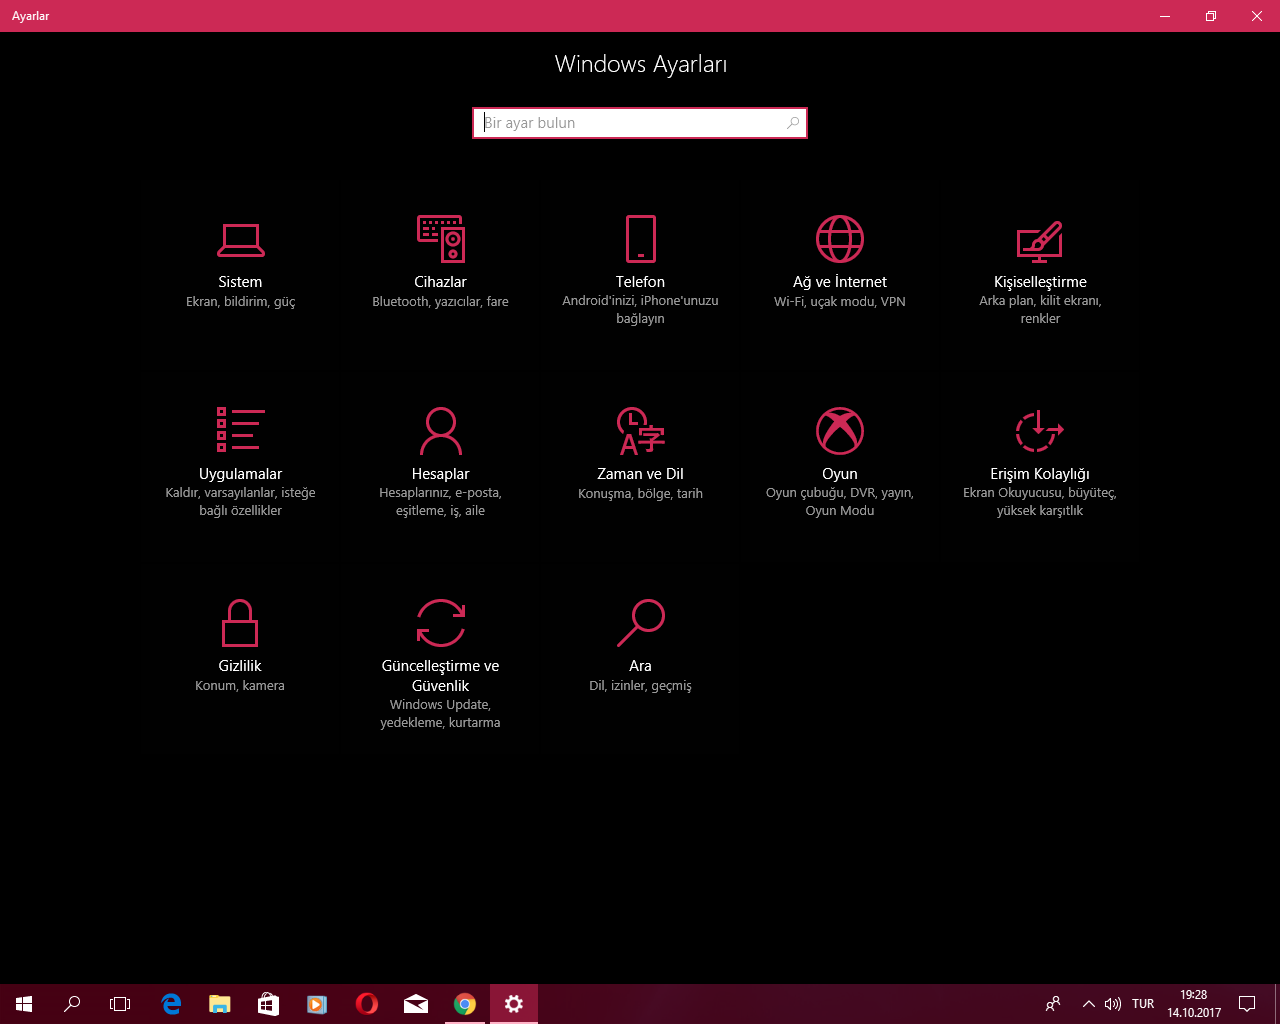Image resolution: width=1280 pixels, height=1024 pixels.
Task: Open Zaman ve Dil clock icon
Action: click(640, 431)
